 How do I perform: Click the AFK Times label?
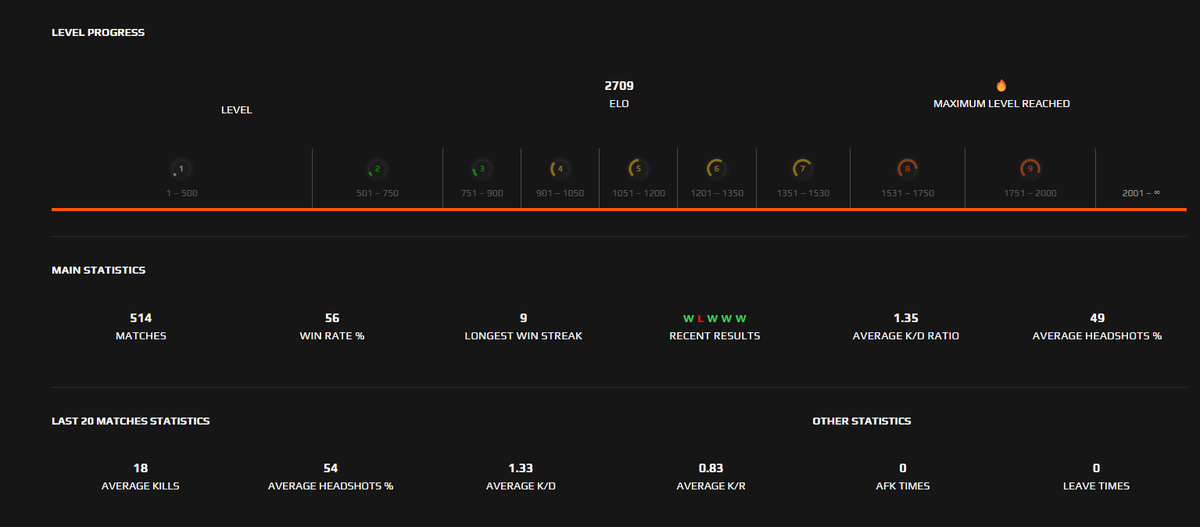[901, 486]
